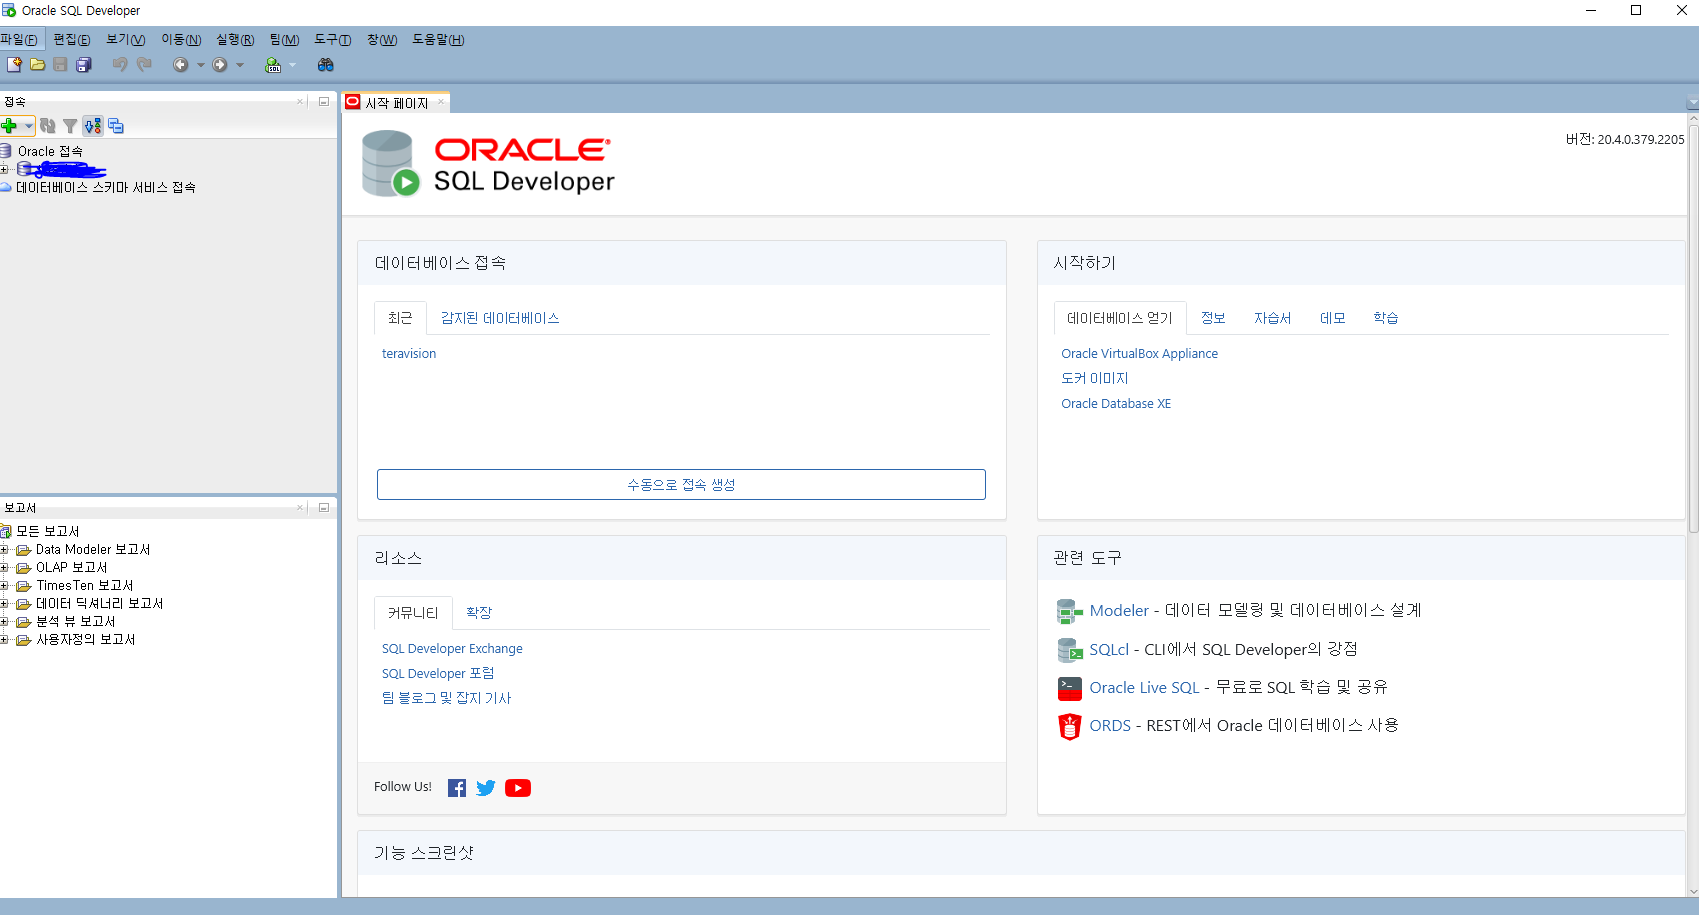Expand the OLAP 보고서 folder
1699x915 pixels.
pos(4,568)
